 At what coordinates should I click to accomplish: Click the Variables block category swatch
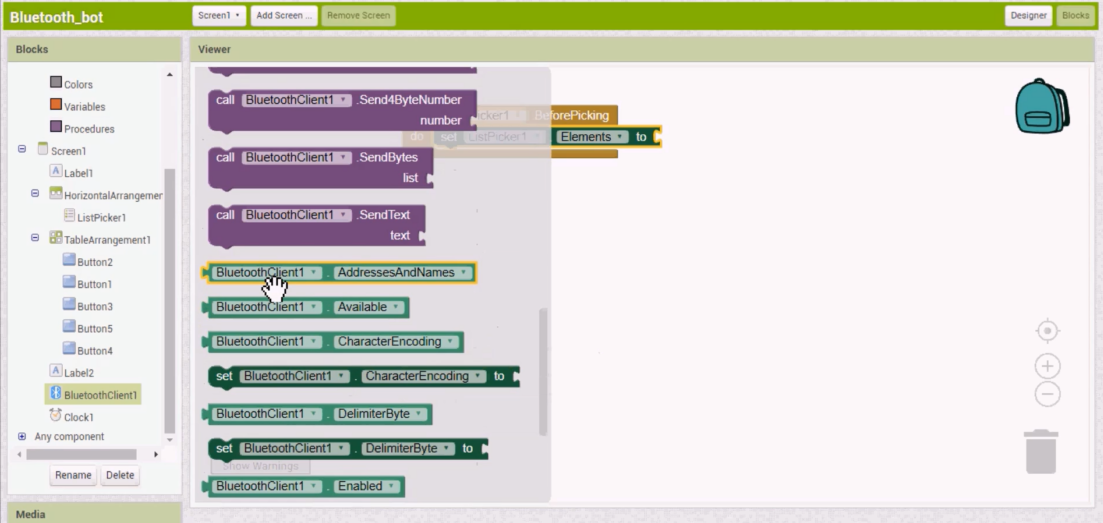pyautogui.click(x=56, y=105)
